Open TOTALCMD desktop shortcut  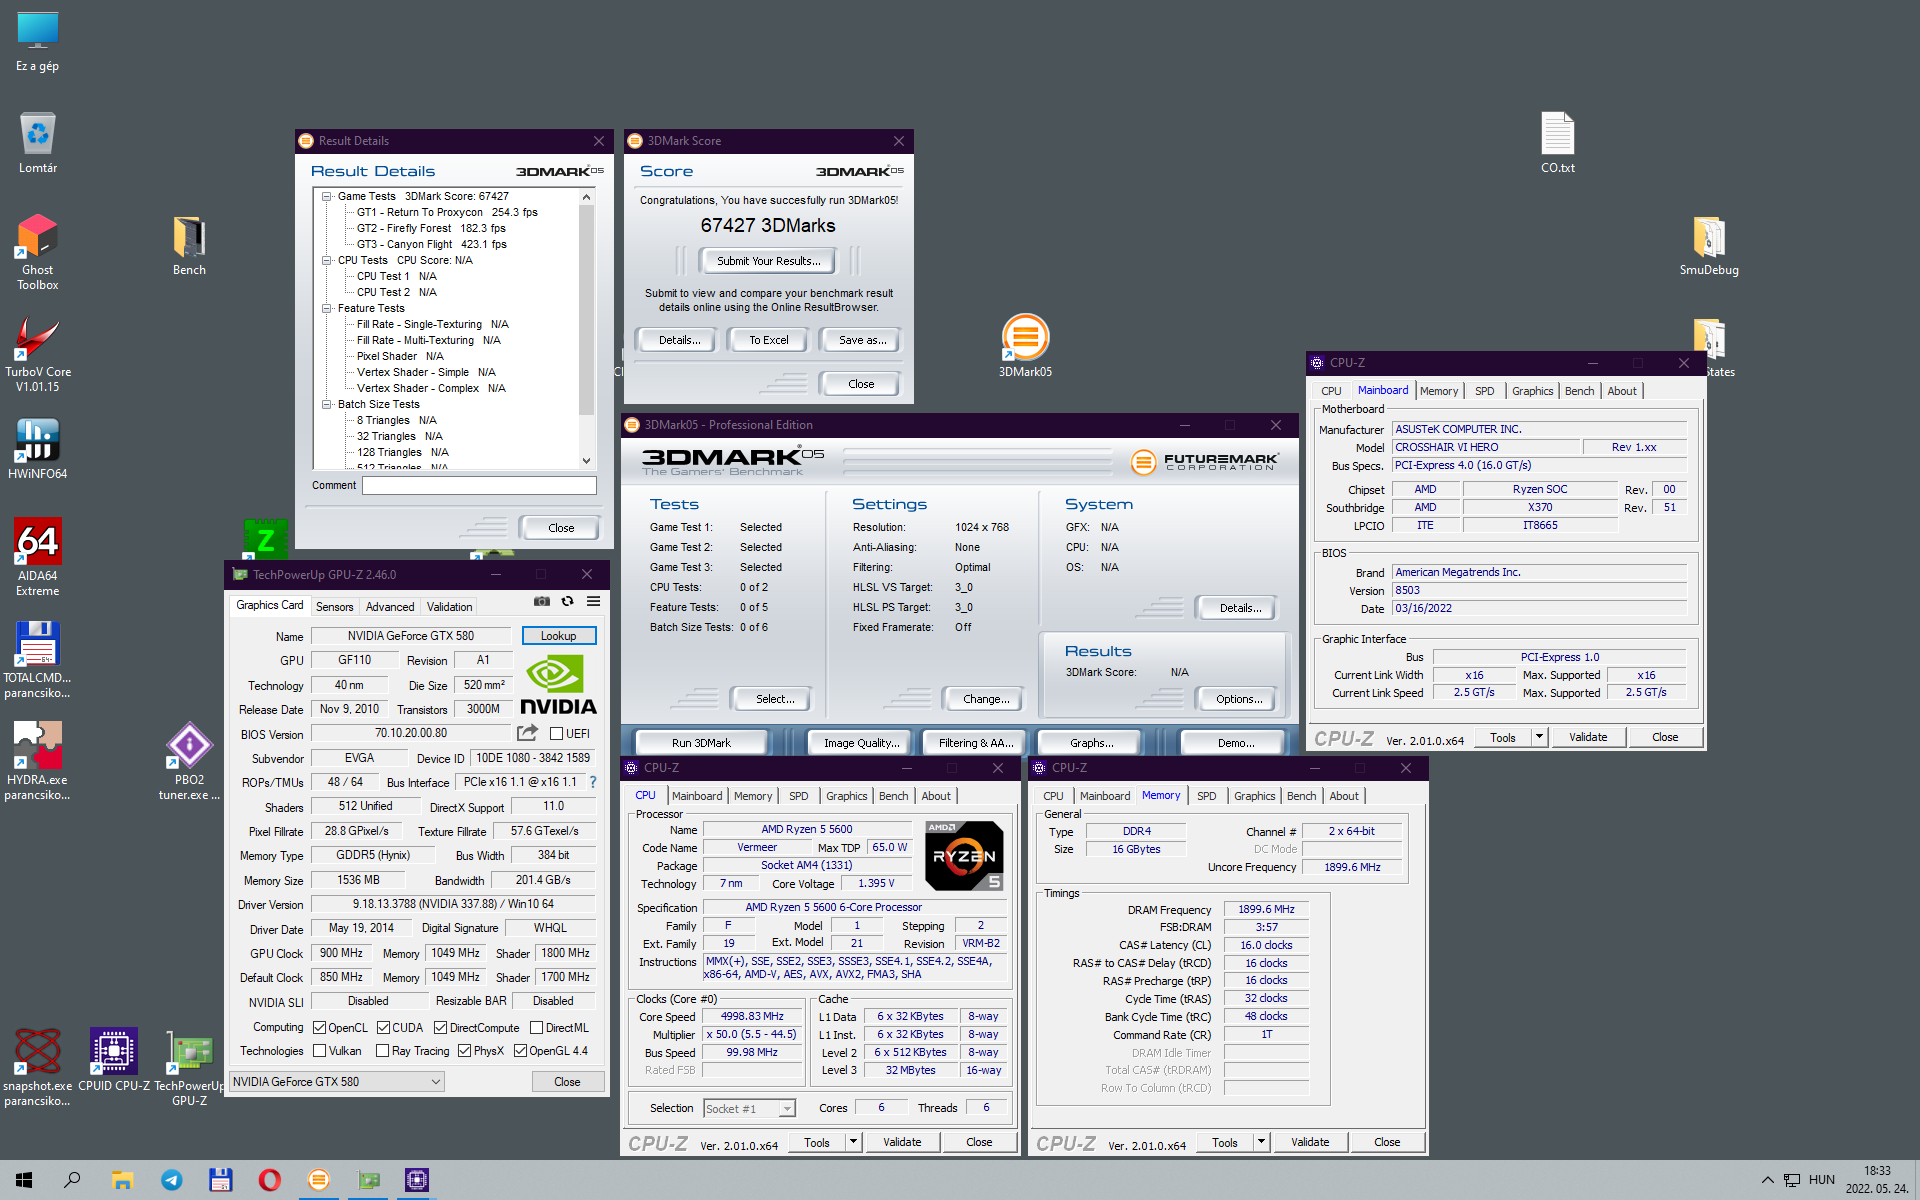38,660
